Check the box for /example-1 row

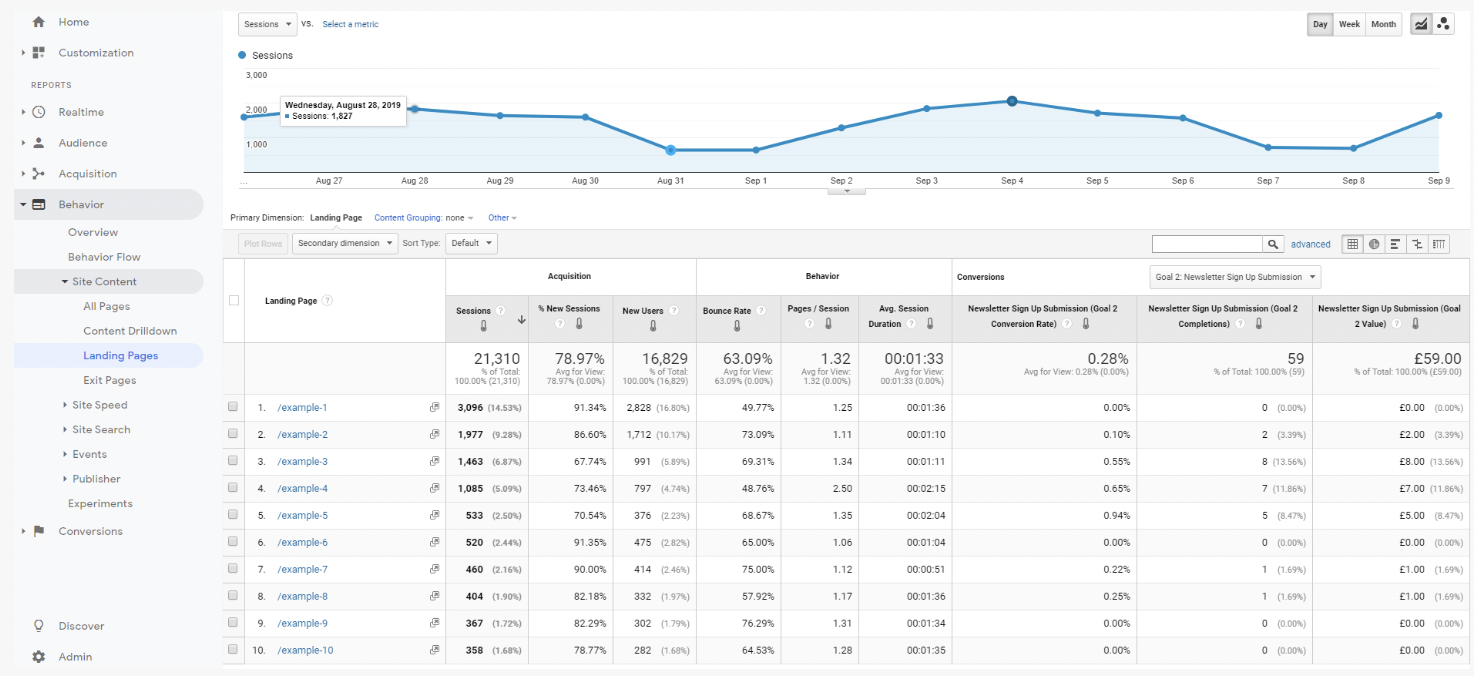tap(233, 408)
